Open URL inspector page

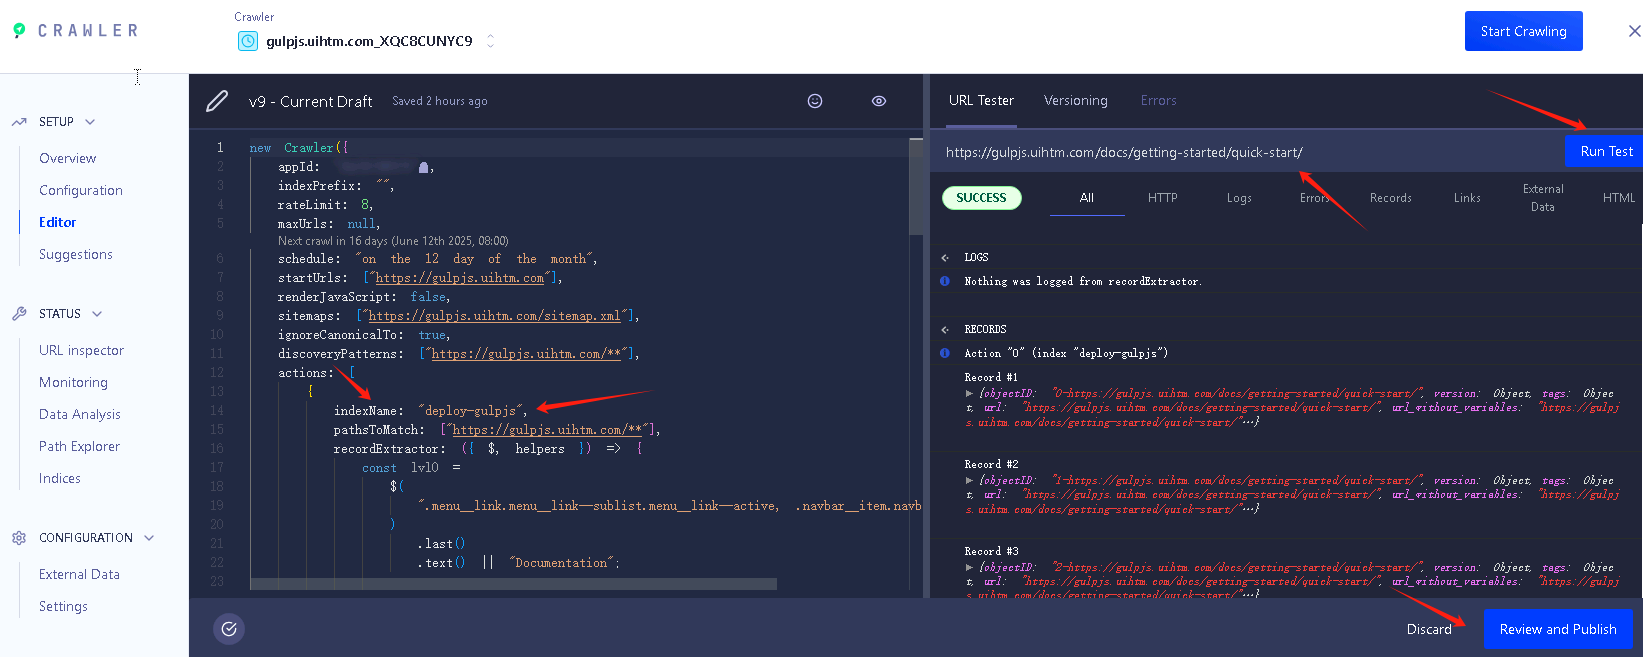pos(82,350)
